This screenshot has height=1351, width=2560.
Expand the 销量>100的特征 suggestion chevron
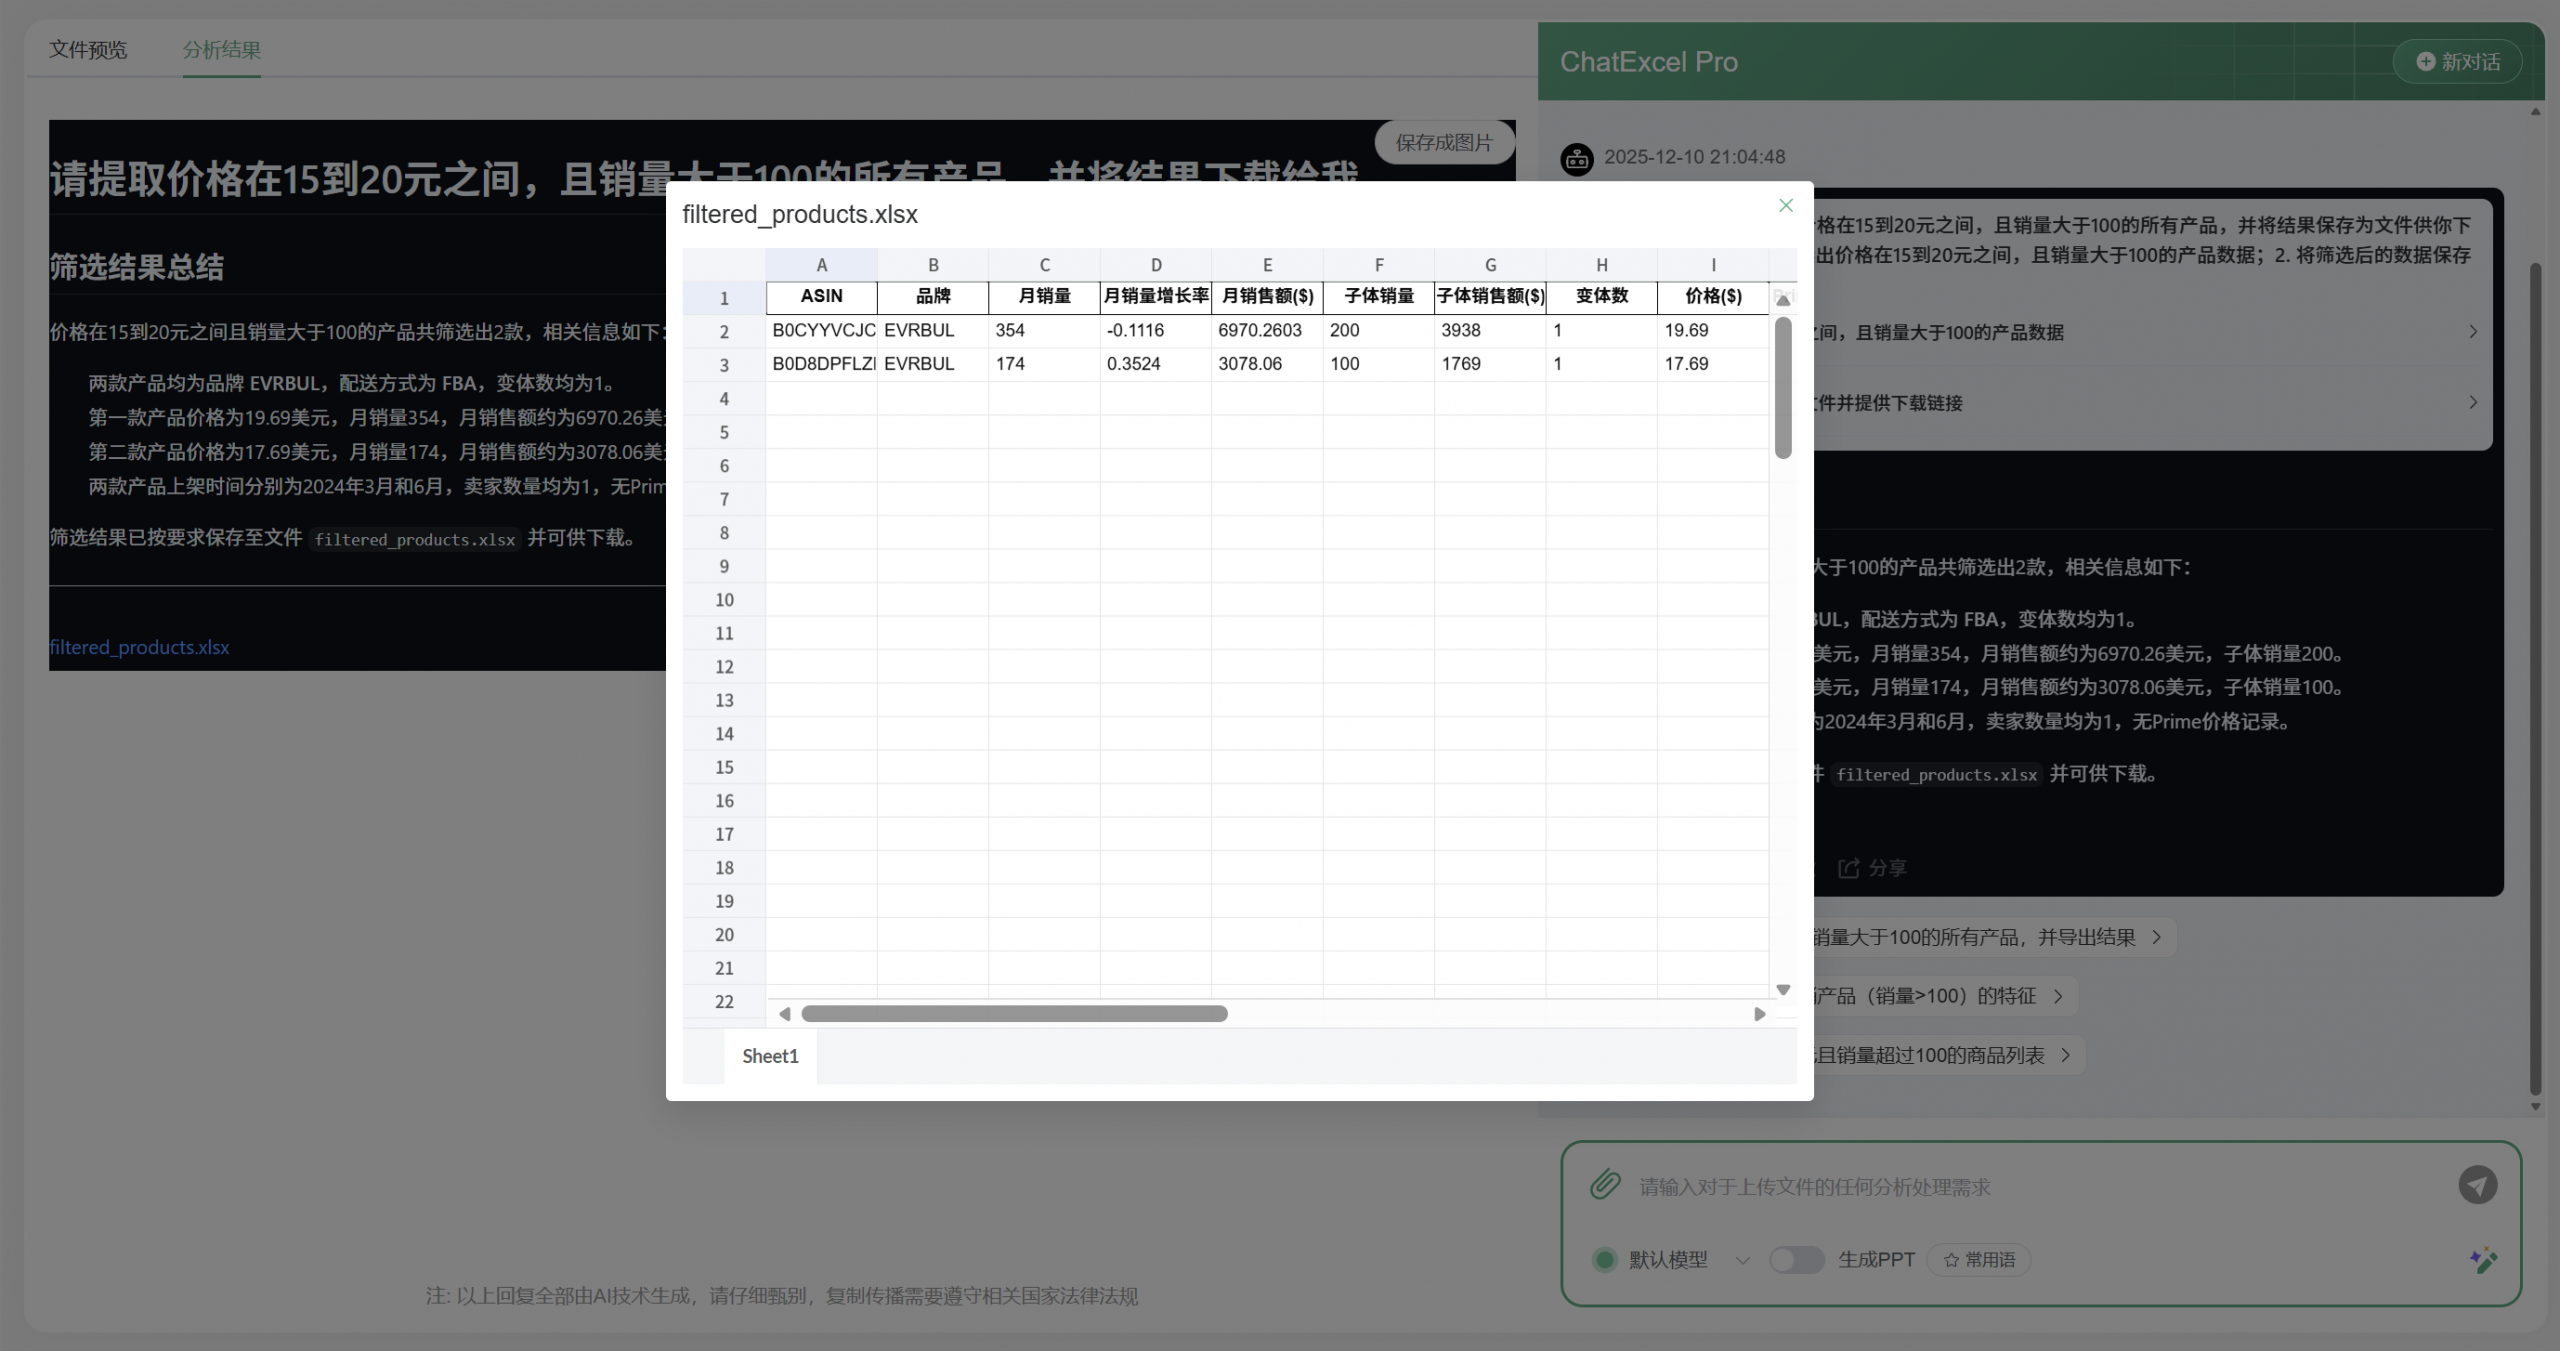pyautogui.click(x=2058, y=995)
